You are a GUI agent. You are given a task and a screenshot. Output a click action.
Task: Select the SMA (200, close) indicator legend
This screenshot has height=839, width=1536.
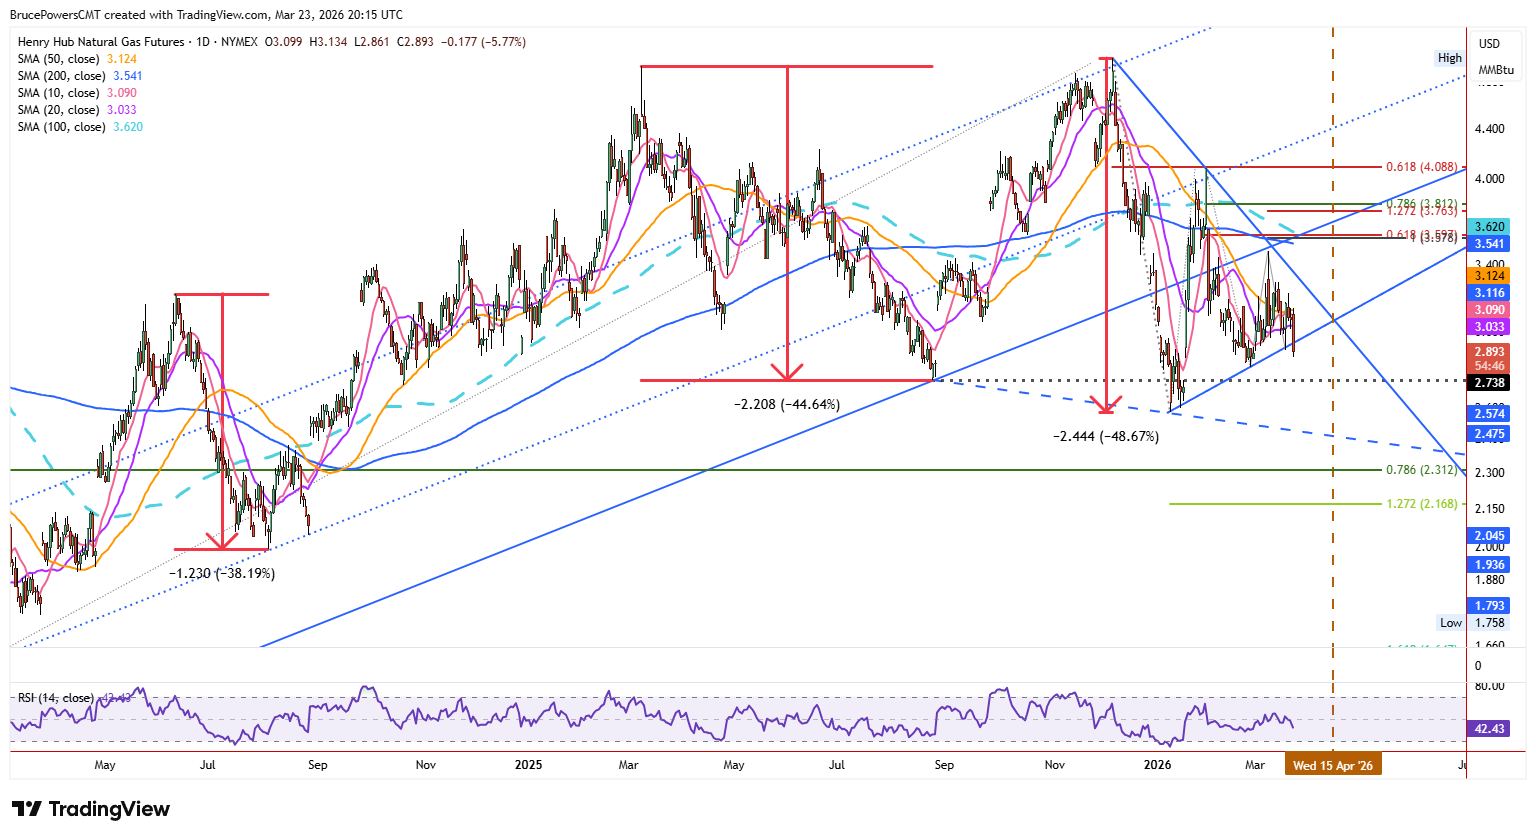tap(80, 76)
